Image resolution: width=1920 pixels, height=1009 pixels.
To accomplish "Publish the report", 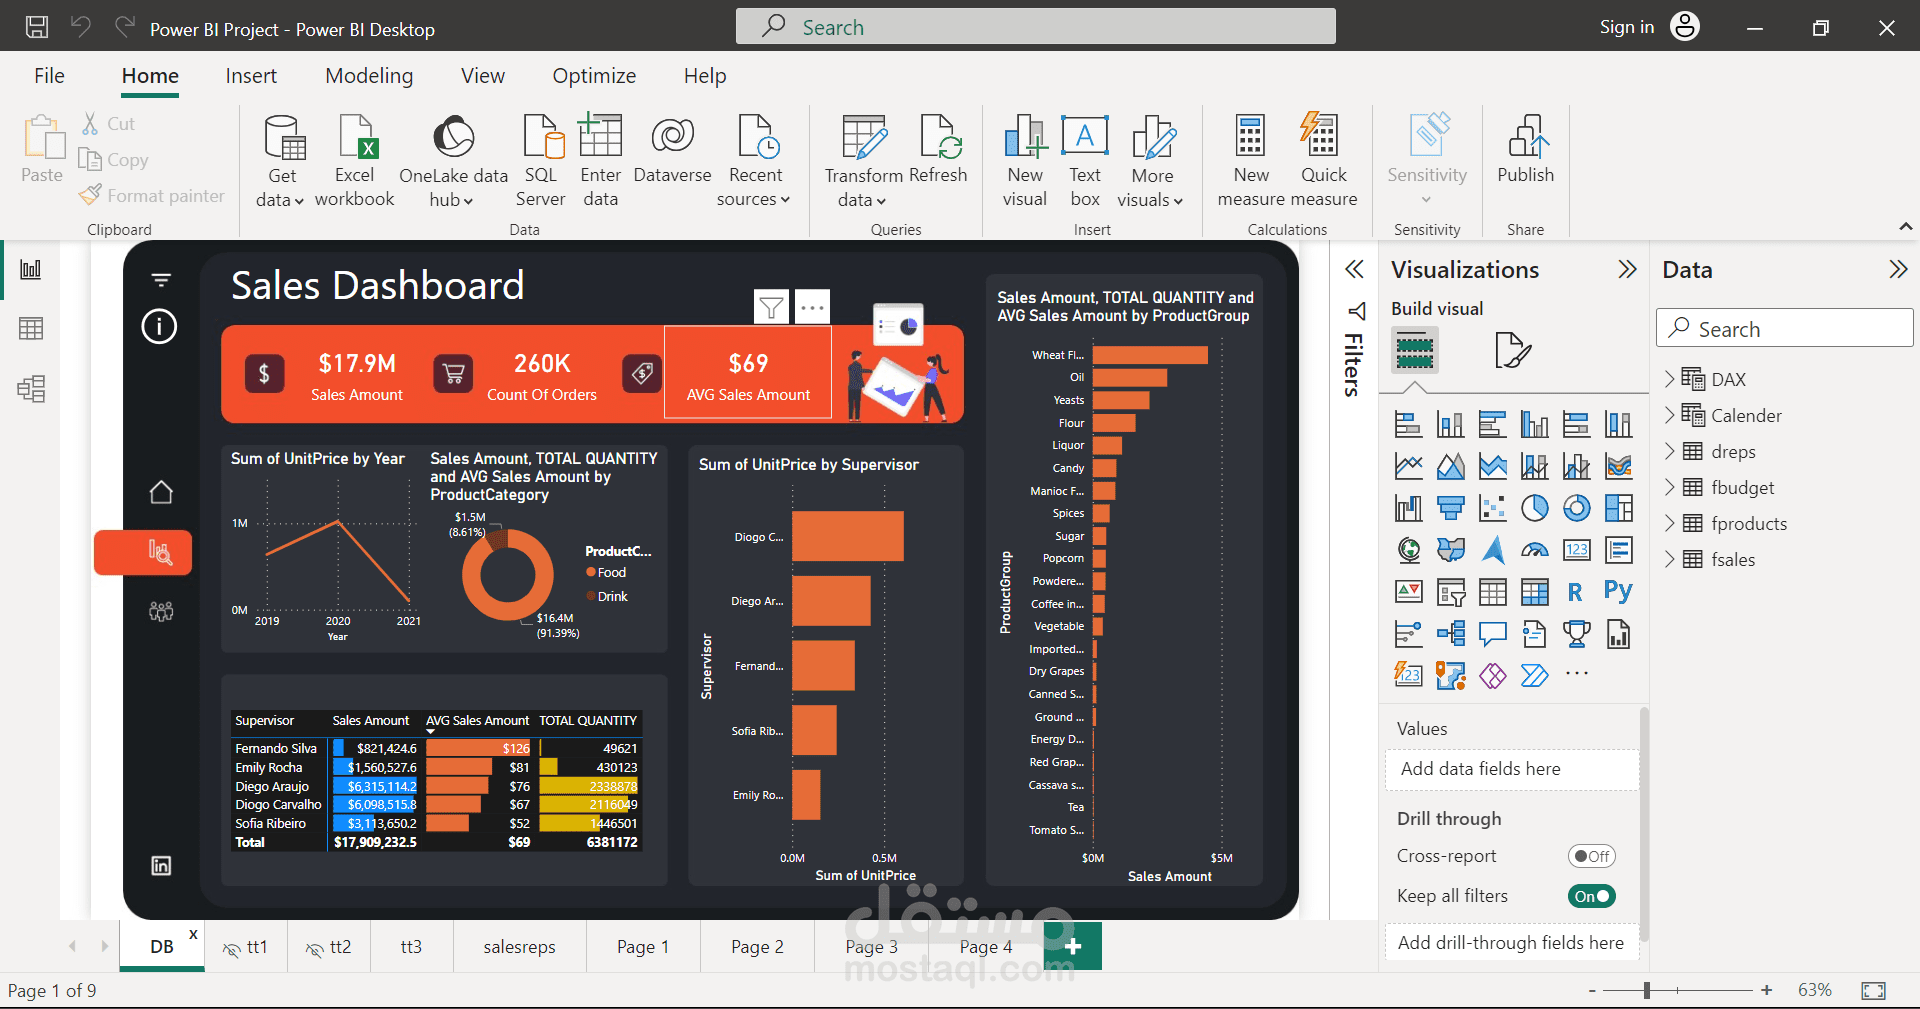I will coord(1525,150).
